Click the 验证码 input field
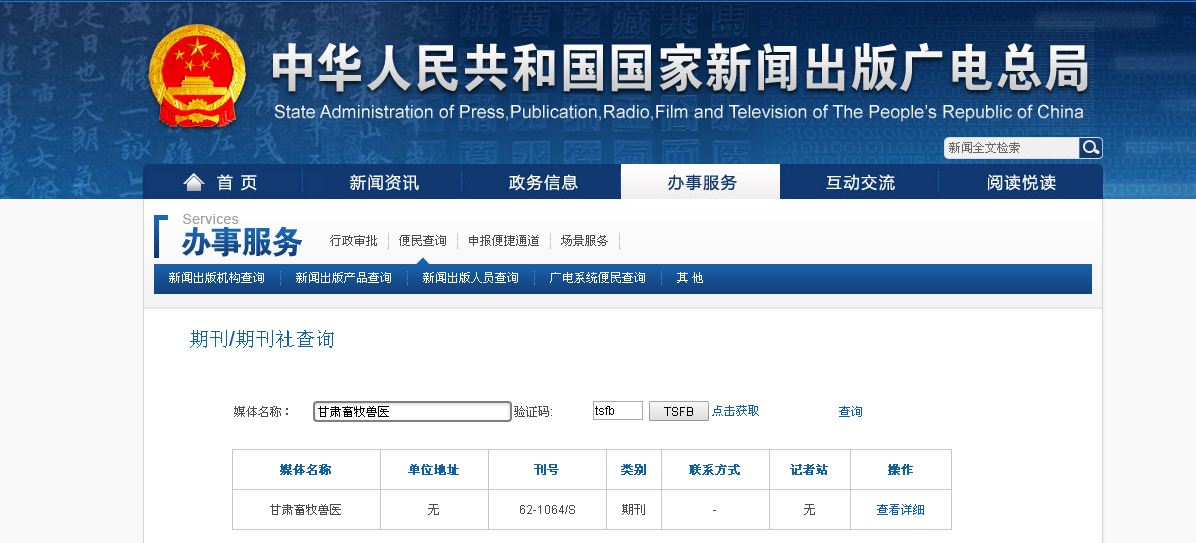The height and width of the screenshot is (543, 1196). (618, 410)
